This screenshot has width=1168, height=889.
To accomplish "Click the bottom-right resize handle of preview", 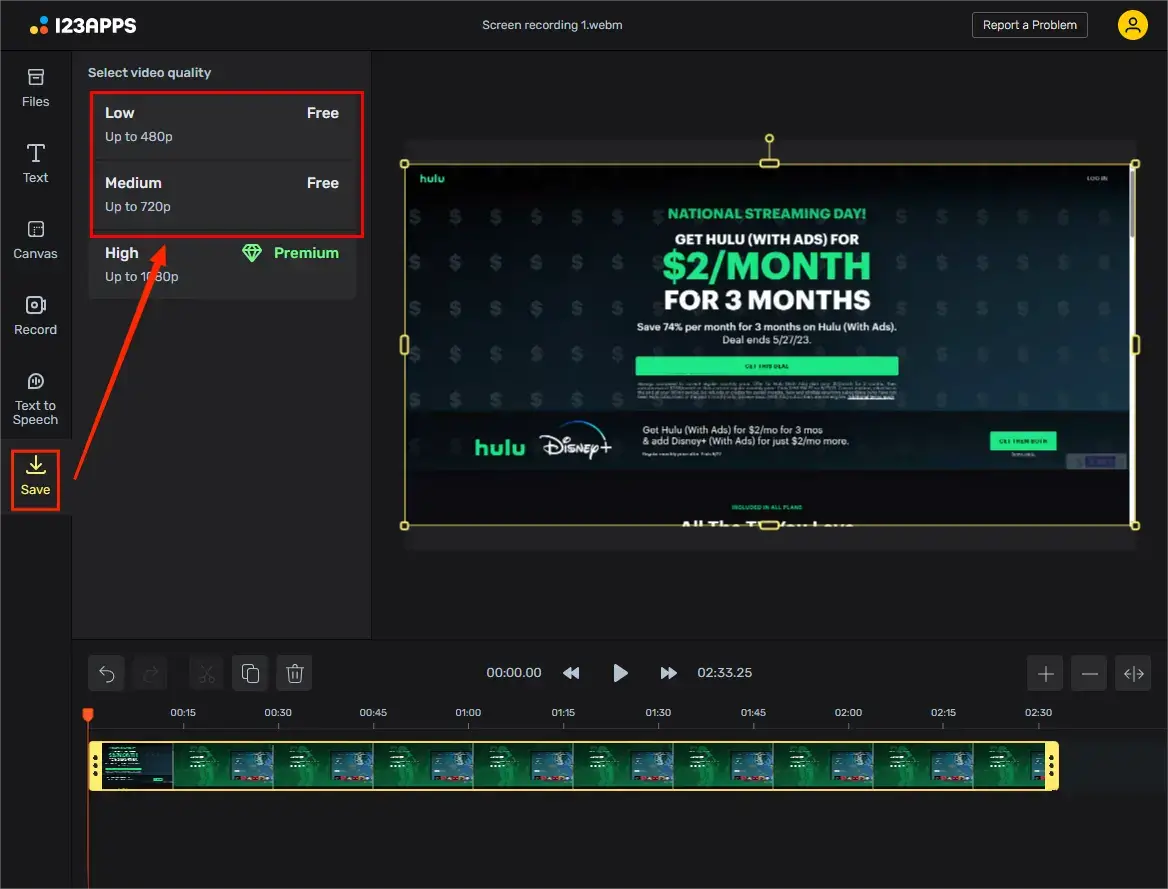I will pos(1135,525).
